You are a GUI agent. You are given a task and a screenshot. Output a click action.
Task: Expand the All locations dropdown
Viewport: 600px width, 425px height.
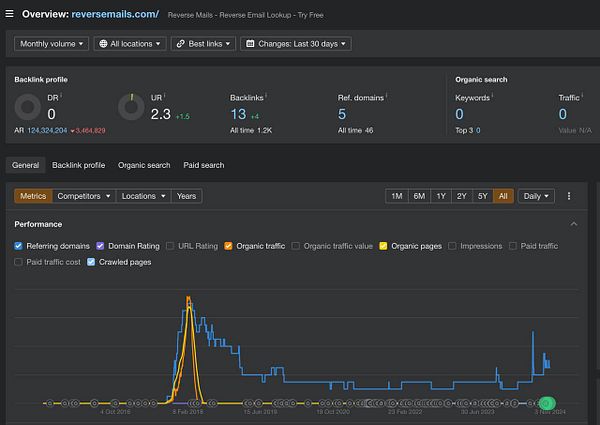[129, 44]
